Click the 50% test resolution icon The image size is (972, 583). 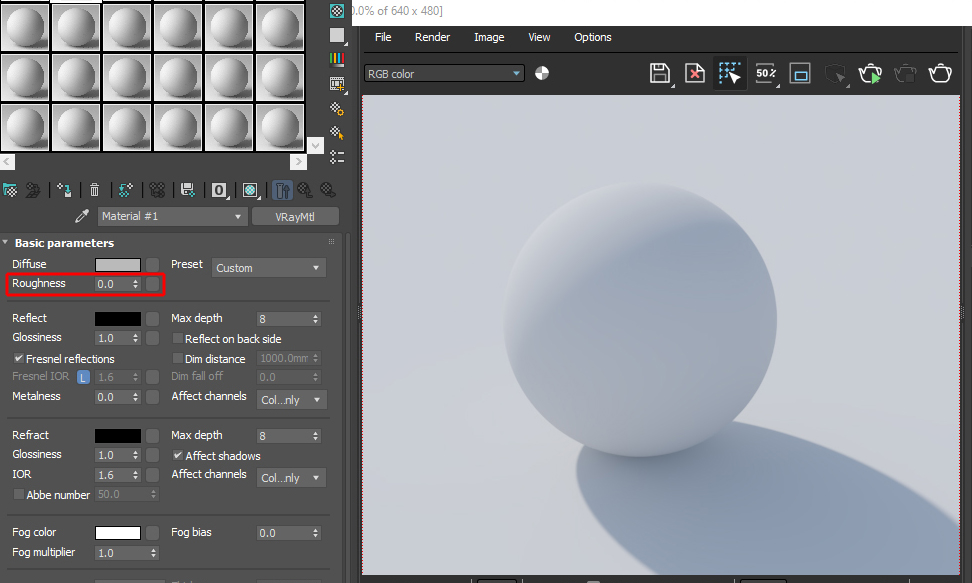pyautogui.click(x=766, y=73)
